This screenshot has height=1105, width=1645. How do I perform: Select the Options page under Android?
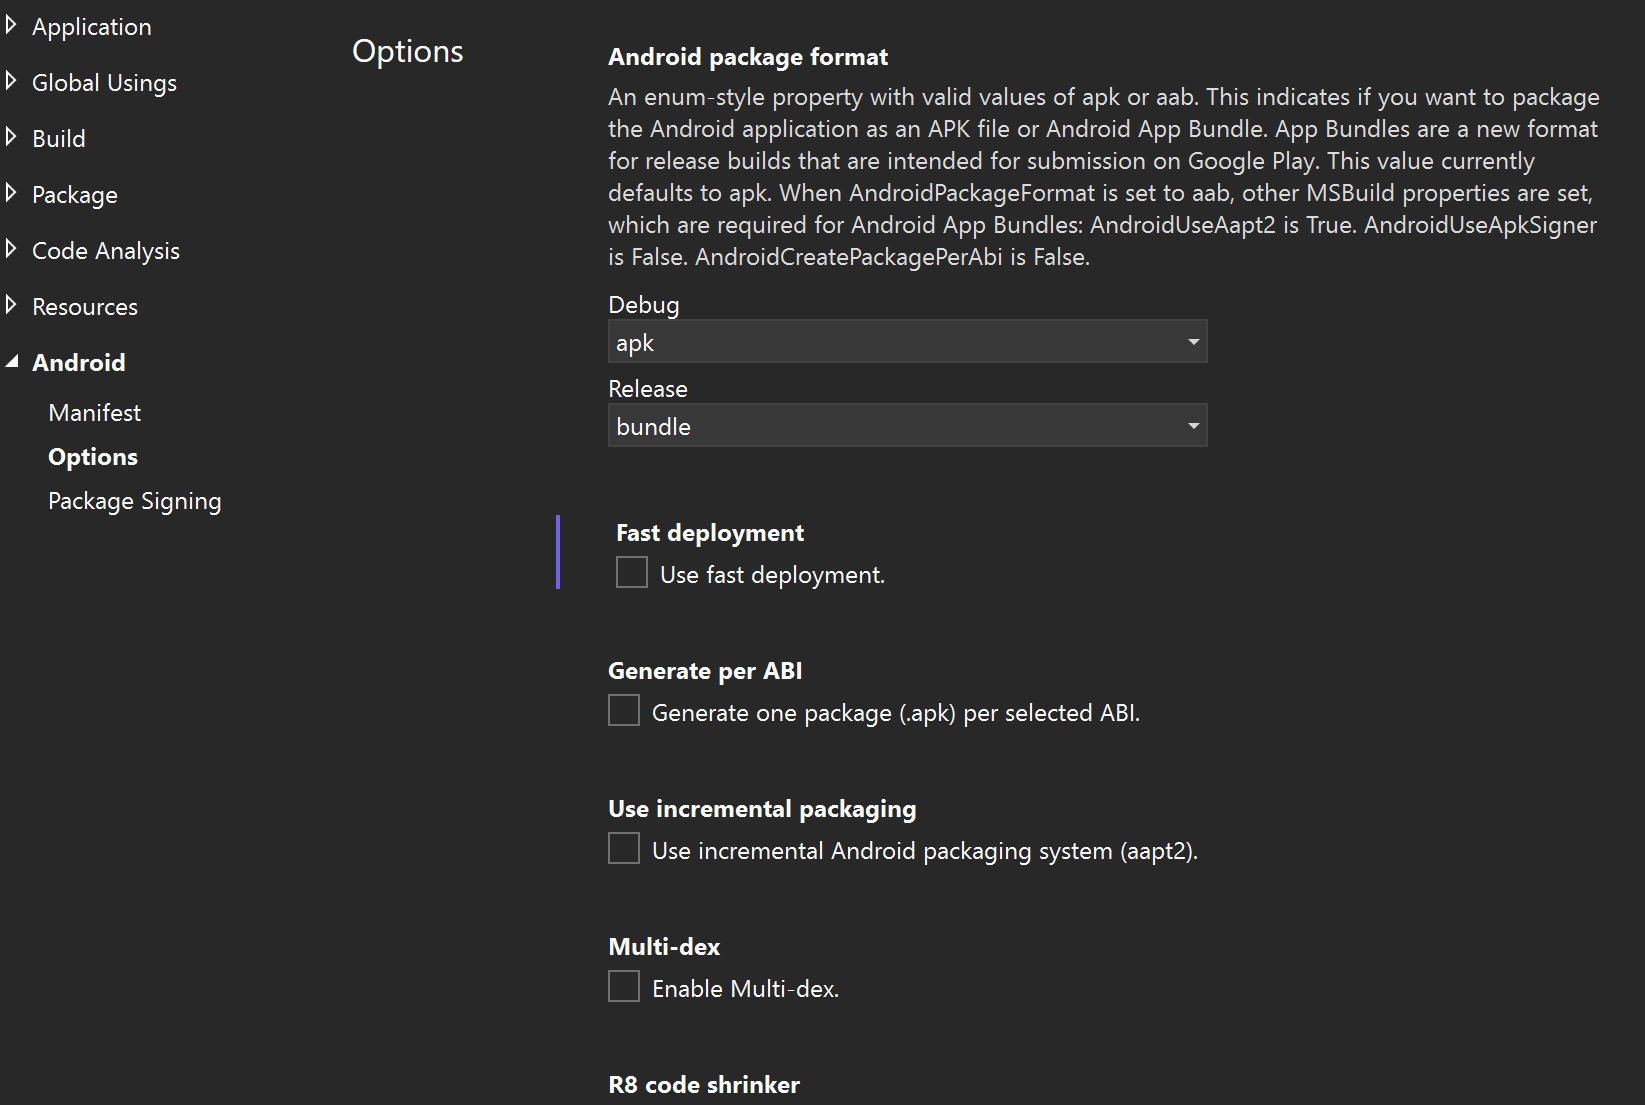tap(93, 456)
